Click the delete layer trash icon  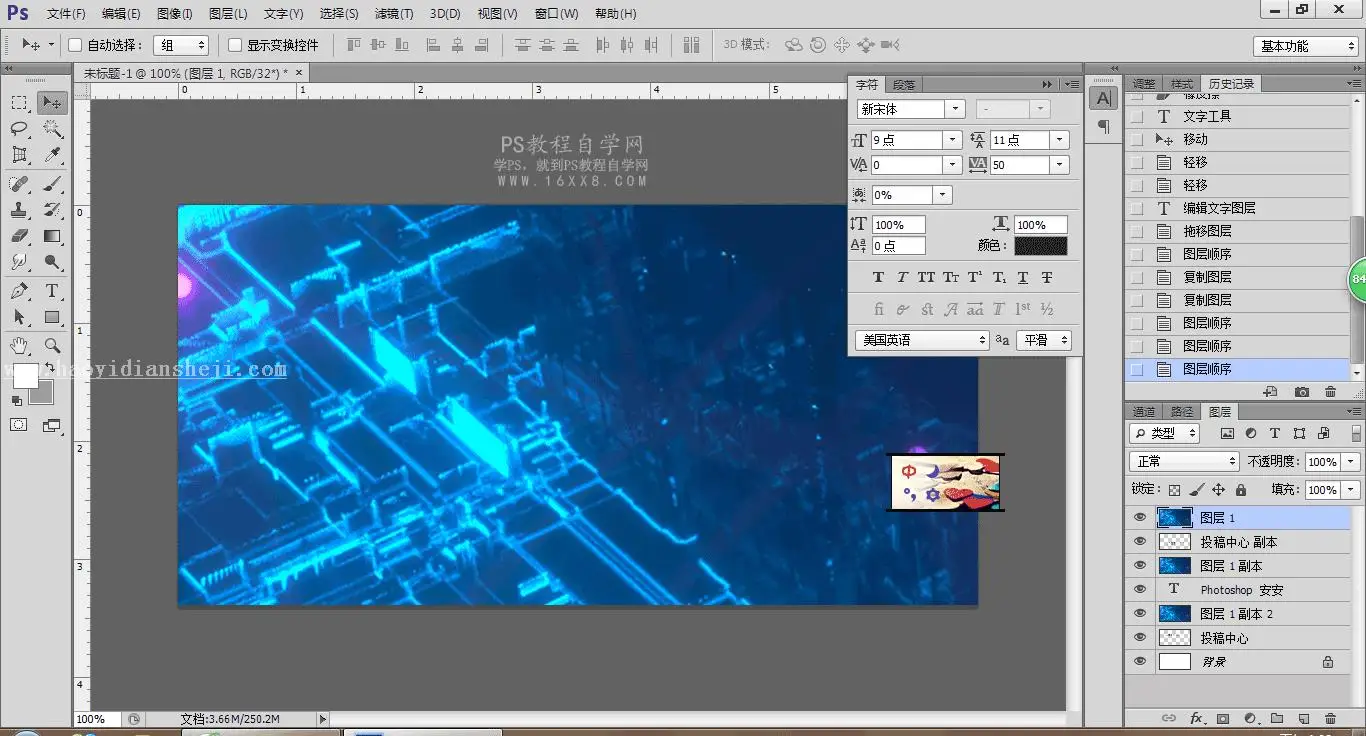click(1330, 718)
